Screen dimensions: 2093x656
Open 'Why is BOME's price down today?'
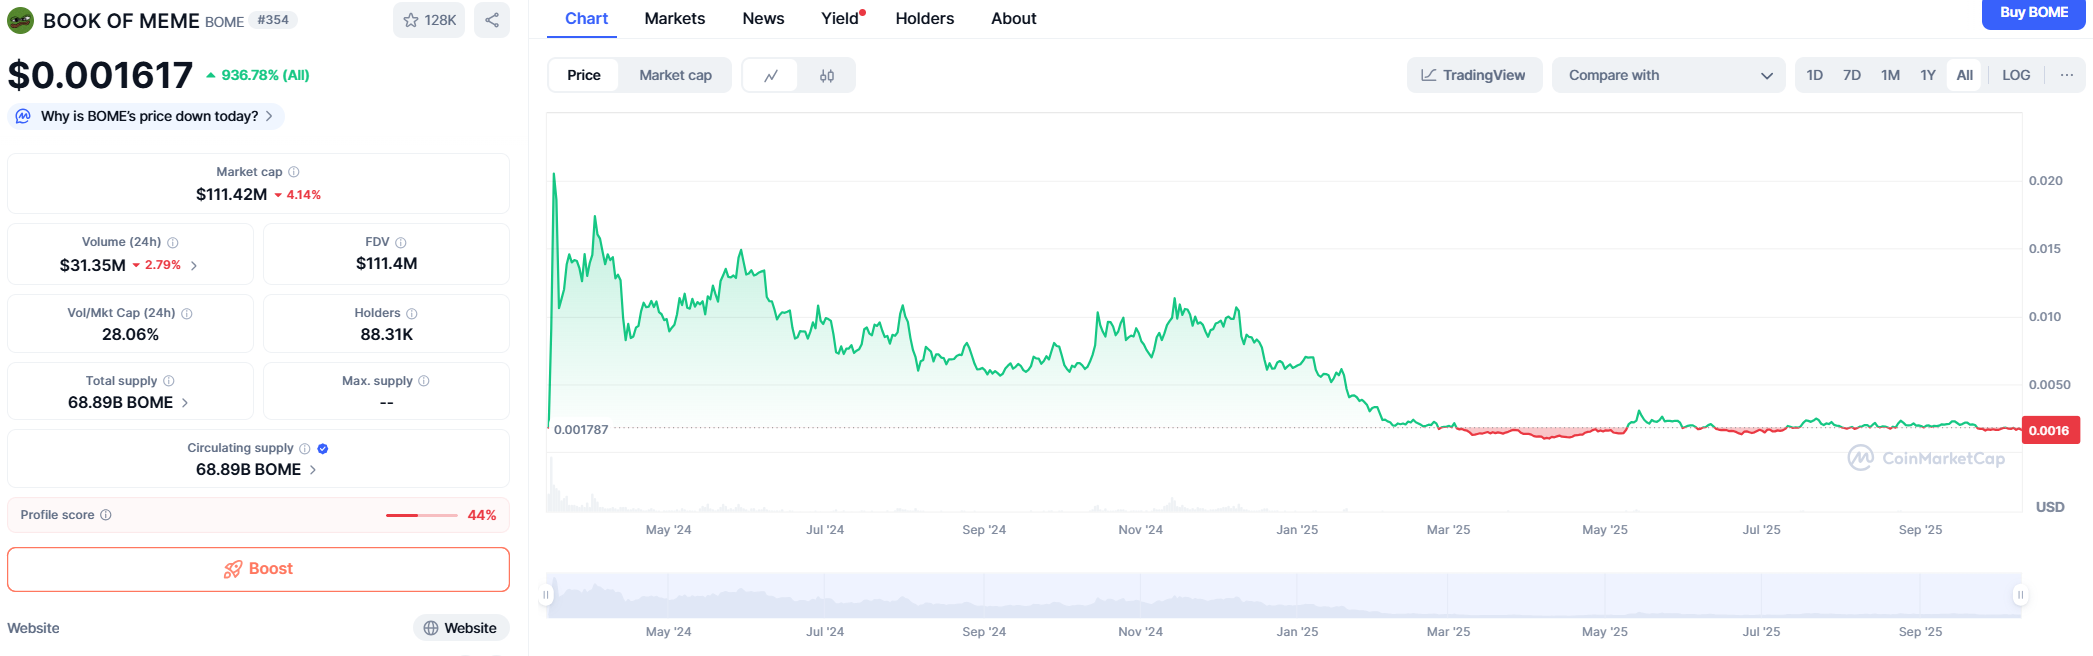point(148,116)
